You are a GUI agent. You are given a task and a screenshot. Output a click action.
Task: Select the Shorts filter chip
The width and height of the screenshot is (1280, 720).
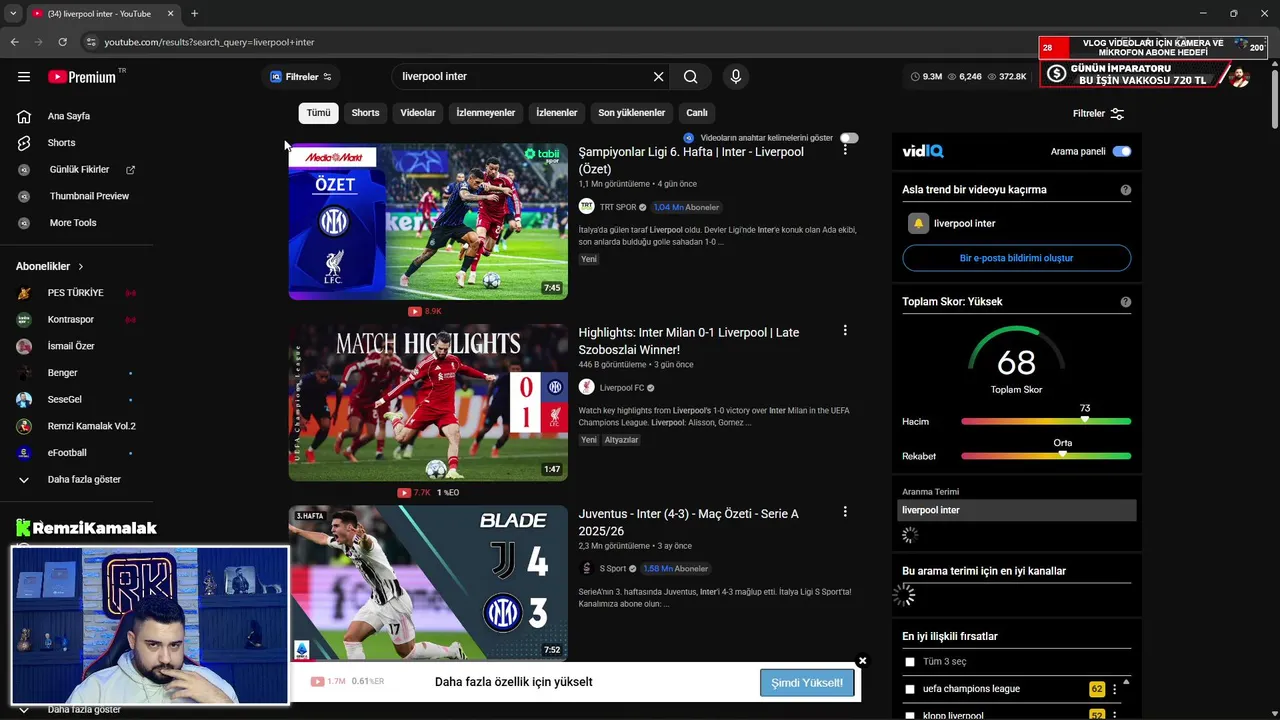click(365, 113)
